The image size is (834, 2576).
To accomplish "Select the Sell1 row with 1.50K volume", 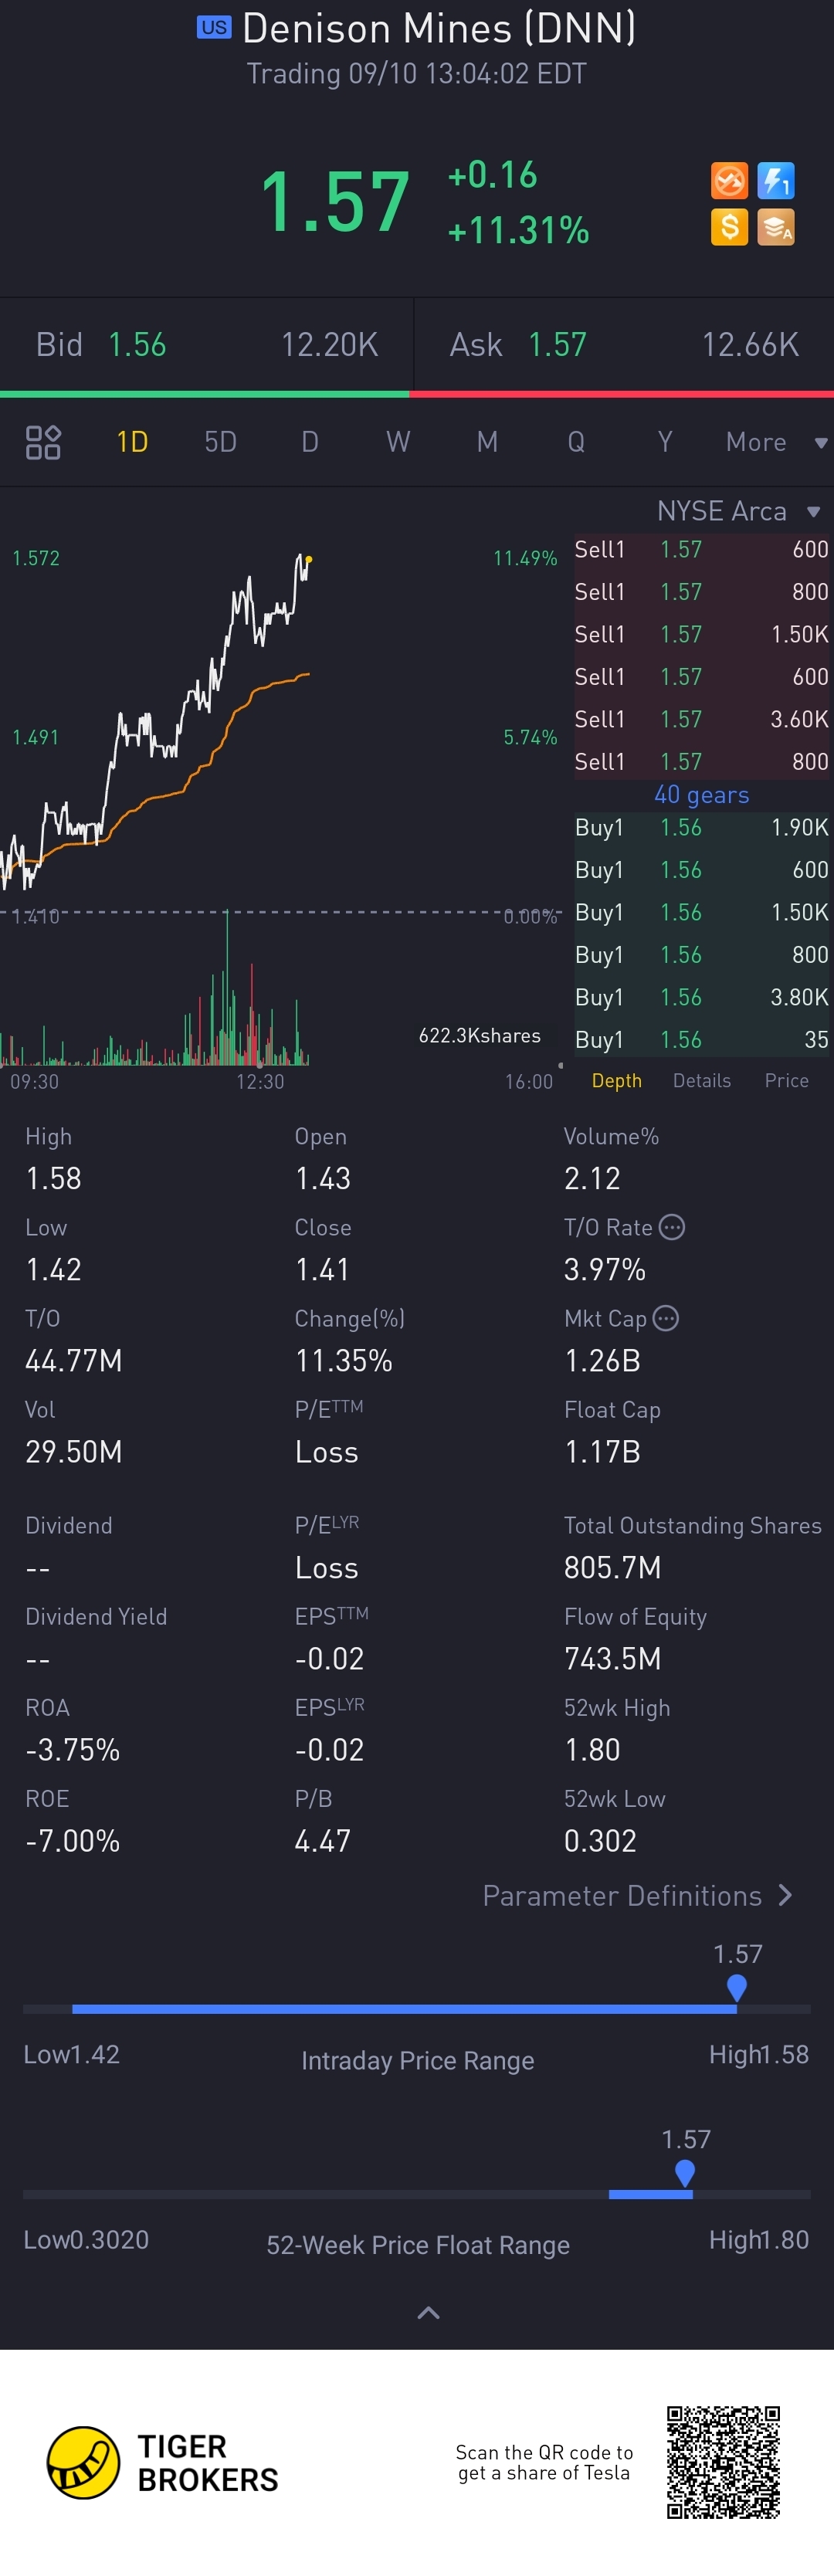I will pos(702,635).
